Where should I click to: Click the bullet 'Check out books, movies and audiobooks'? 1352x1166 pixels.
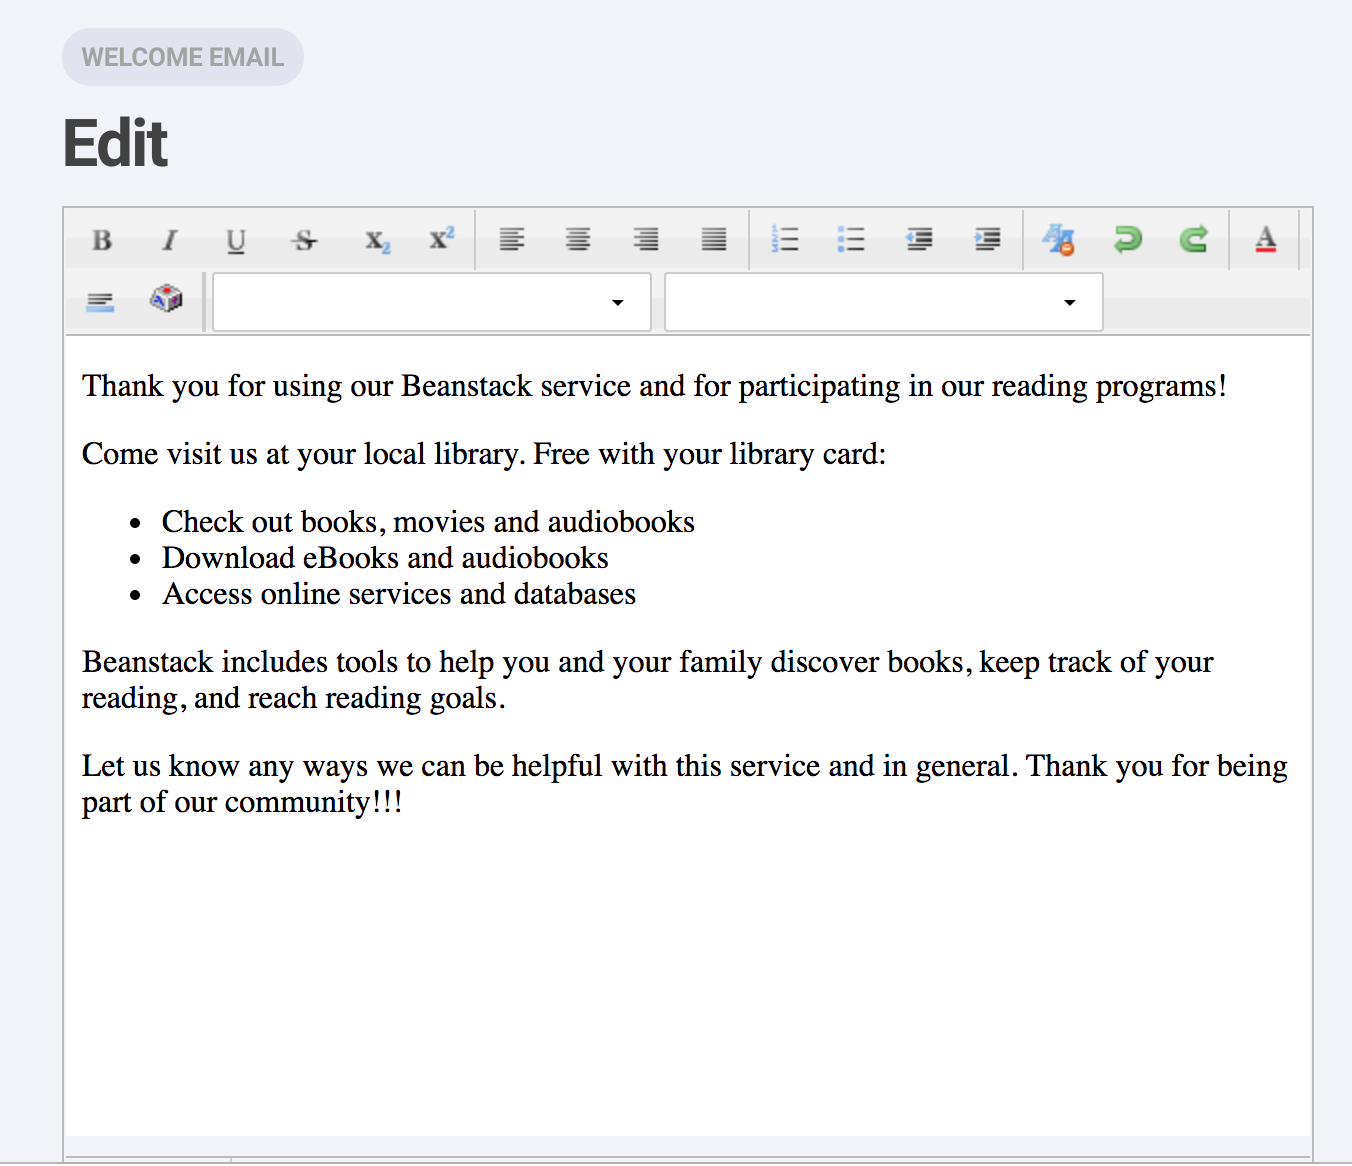coord(428,522)
